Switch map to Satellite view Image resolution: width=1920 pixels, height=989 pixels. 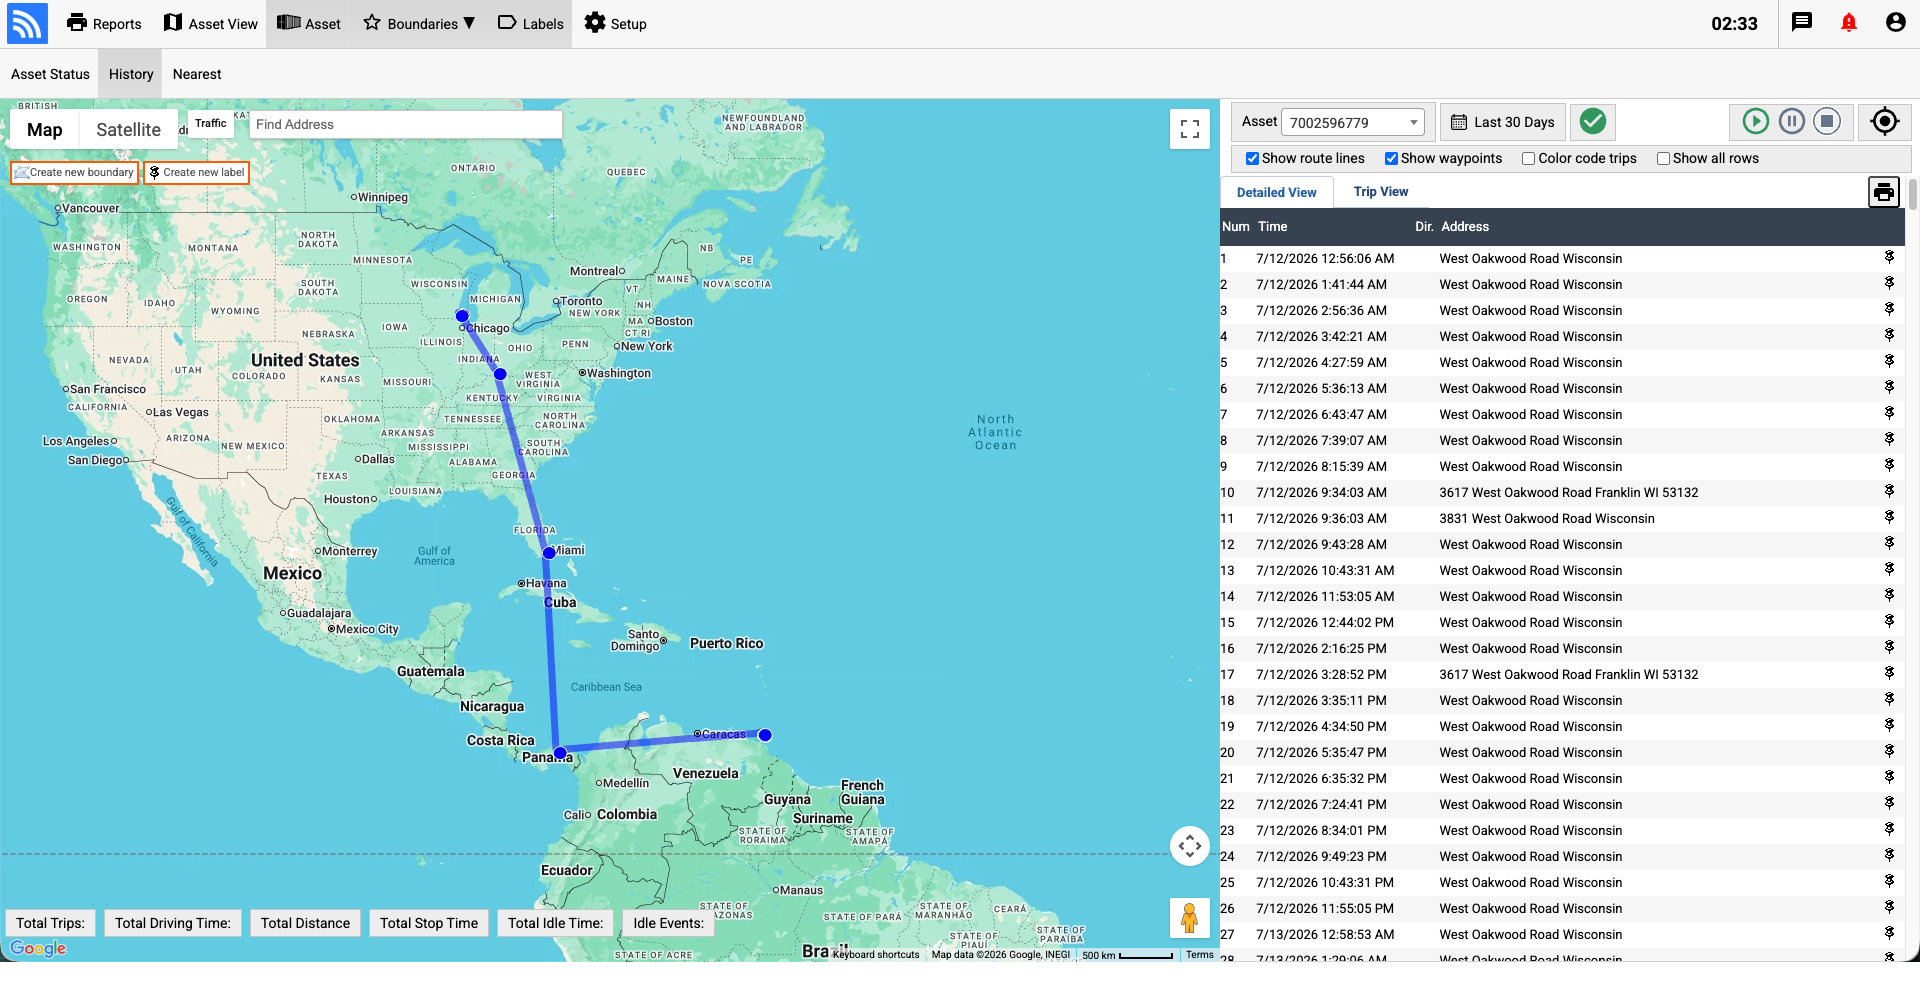coord(128,129)
